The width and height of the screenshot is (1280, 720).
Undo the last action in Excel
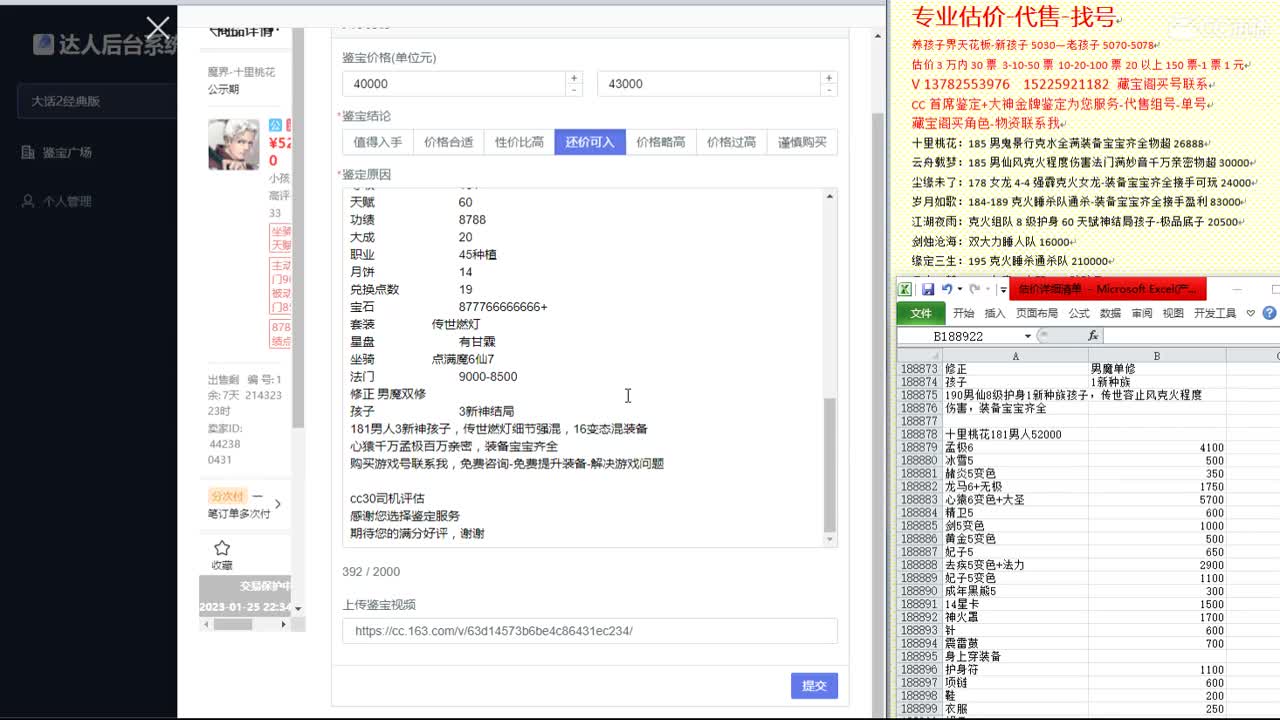pos(946,289)
